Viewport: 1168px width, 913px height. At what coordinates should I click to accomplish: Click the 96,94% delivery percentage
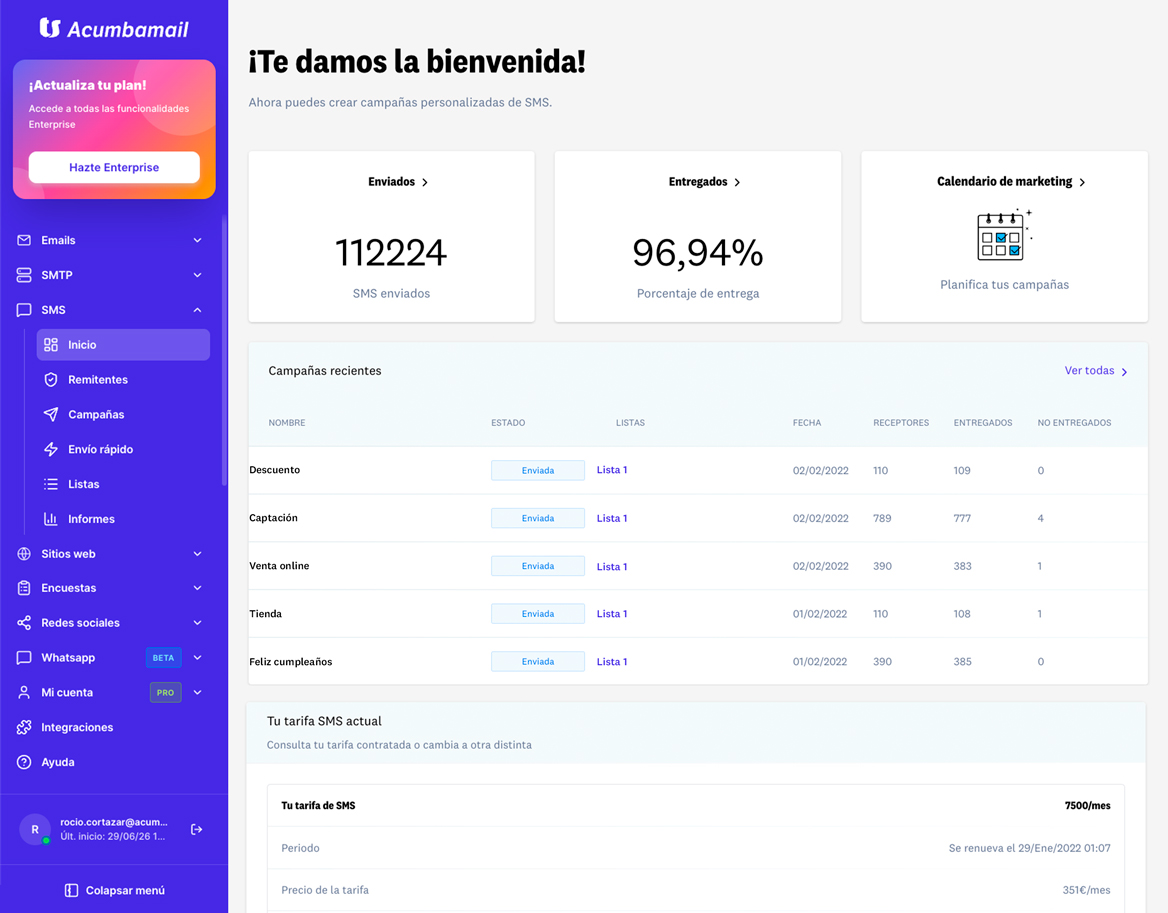tap(698, 253)
